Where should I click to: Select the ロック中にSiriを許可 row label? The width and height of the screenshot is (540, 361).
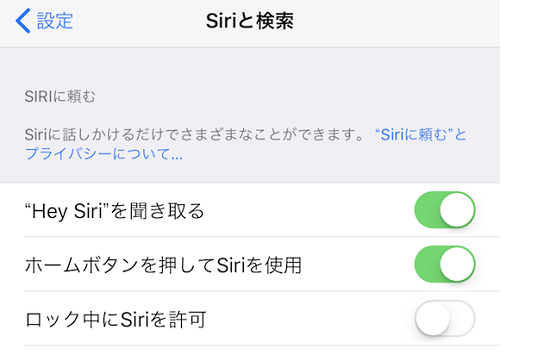pos(115,319)
